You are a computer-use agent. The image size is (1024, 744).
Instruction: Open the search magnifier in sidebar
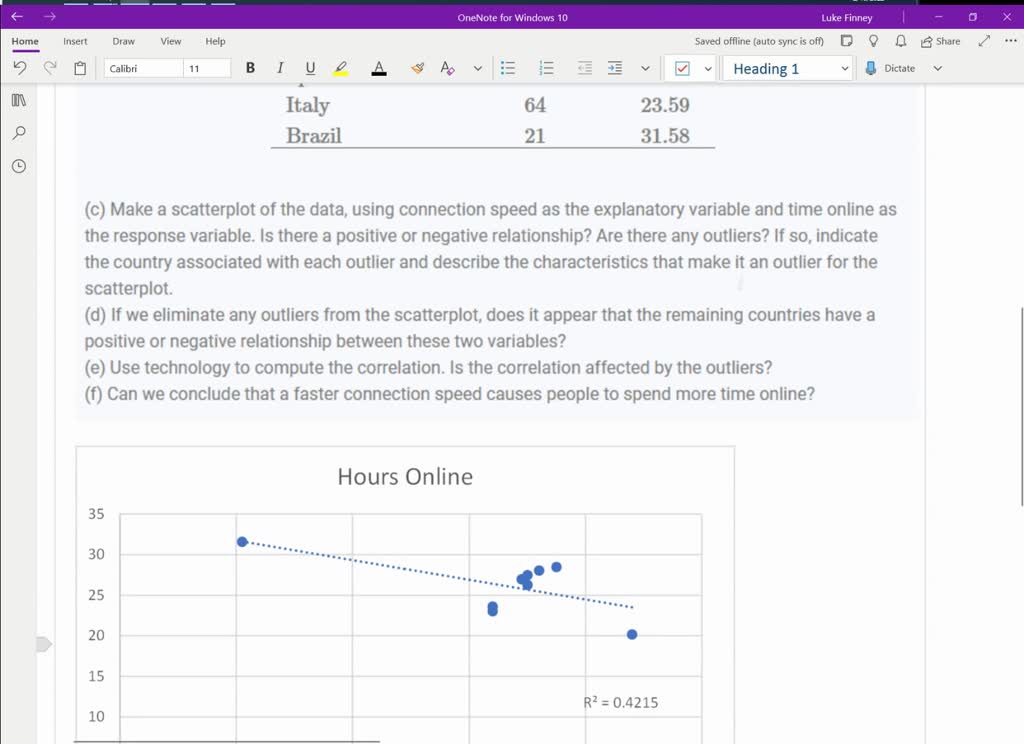click(x=18, y=132)
